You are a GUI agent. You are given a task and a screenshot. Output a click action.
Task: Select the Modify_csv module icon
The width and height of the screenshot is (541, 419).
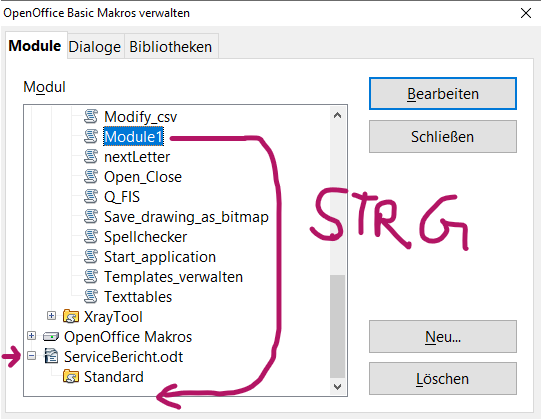(91, 116)
